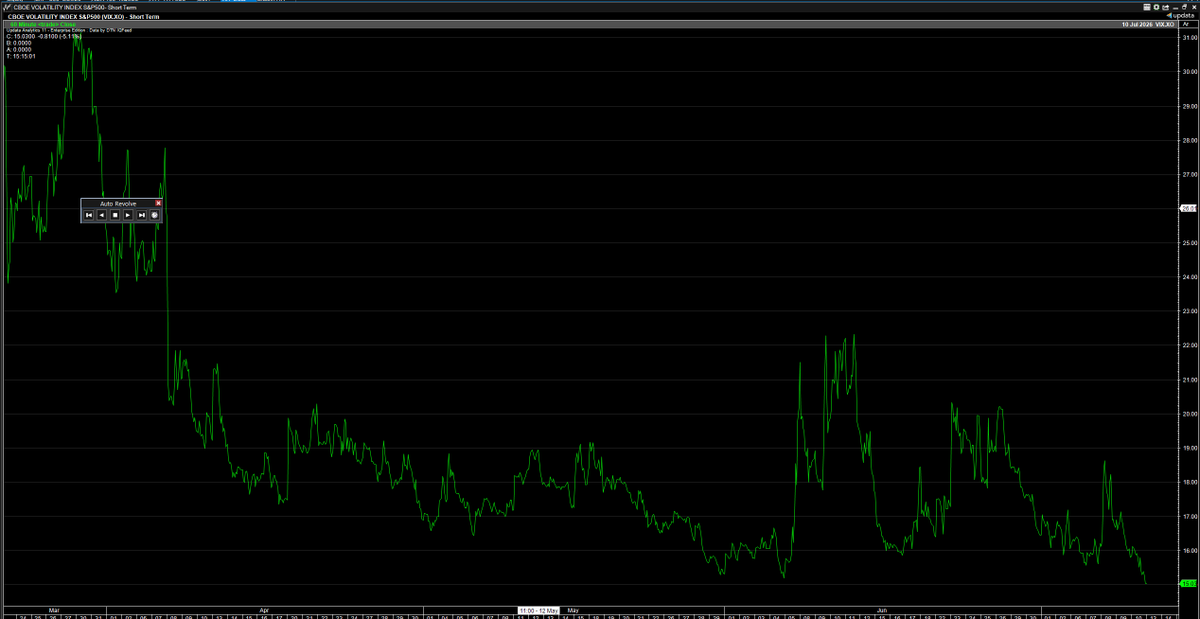Click the 31.00 label on price axis
The height and width of the screenshot is (619, 1200).
(x=1190, y=37)
